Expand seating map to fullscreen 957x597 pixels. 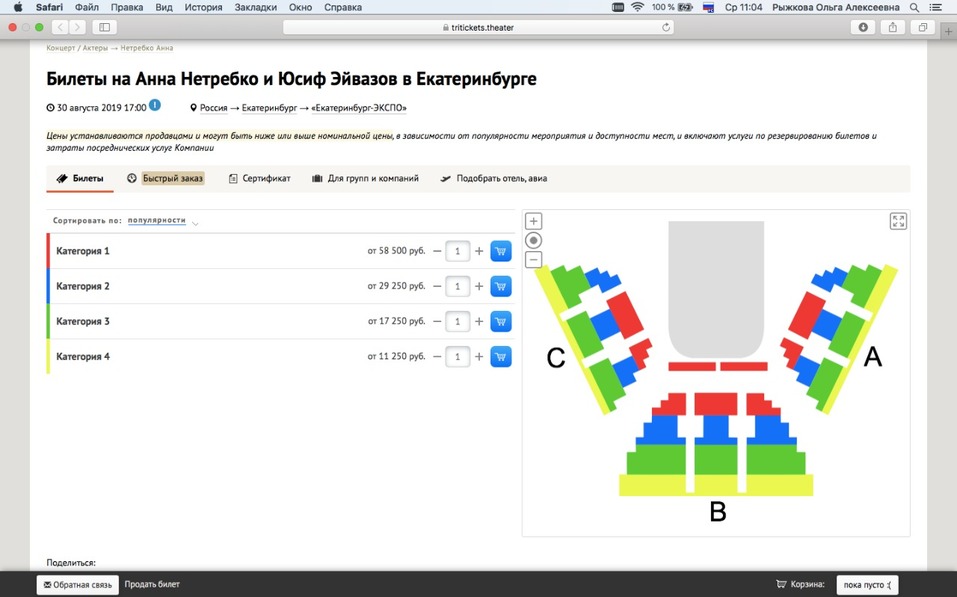(897, 221)
